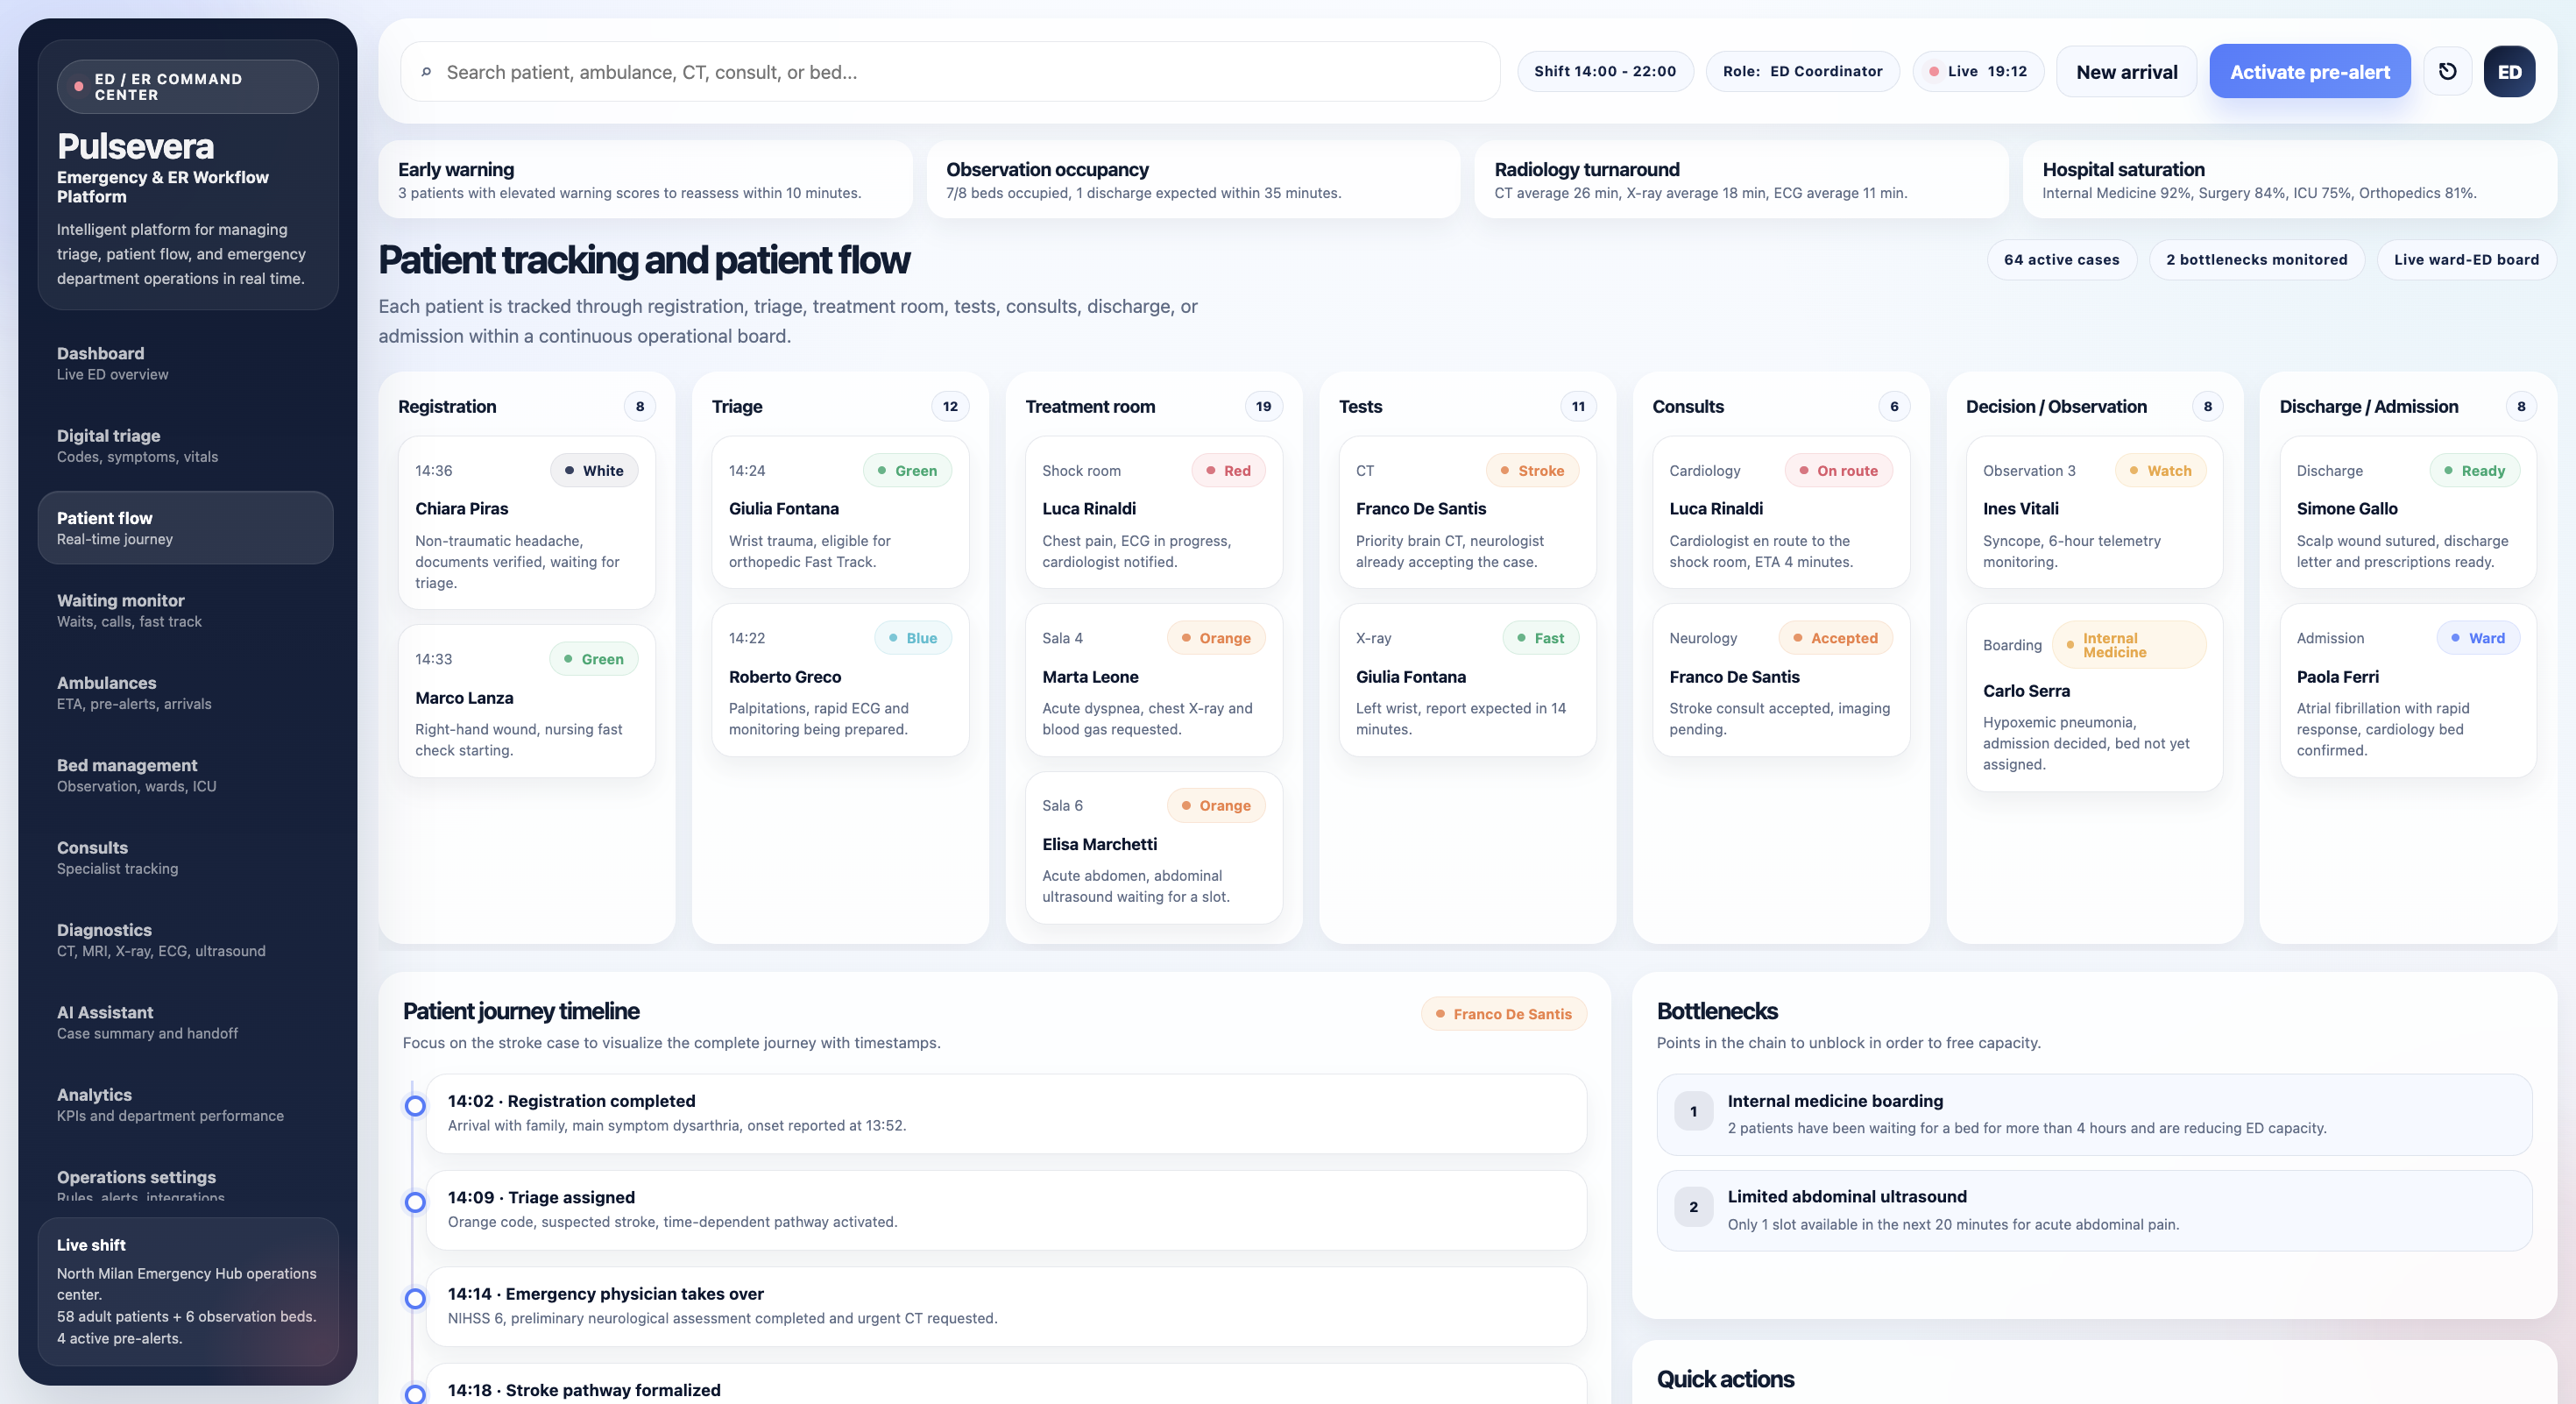Click the refresh history icon button
This screenshot has height=1404, width=2576.
click(x=2447, y=71)
